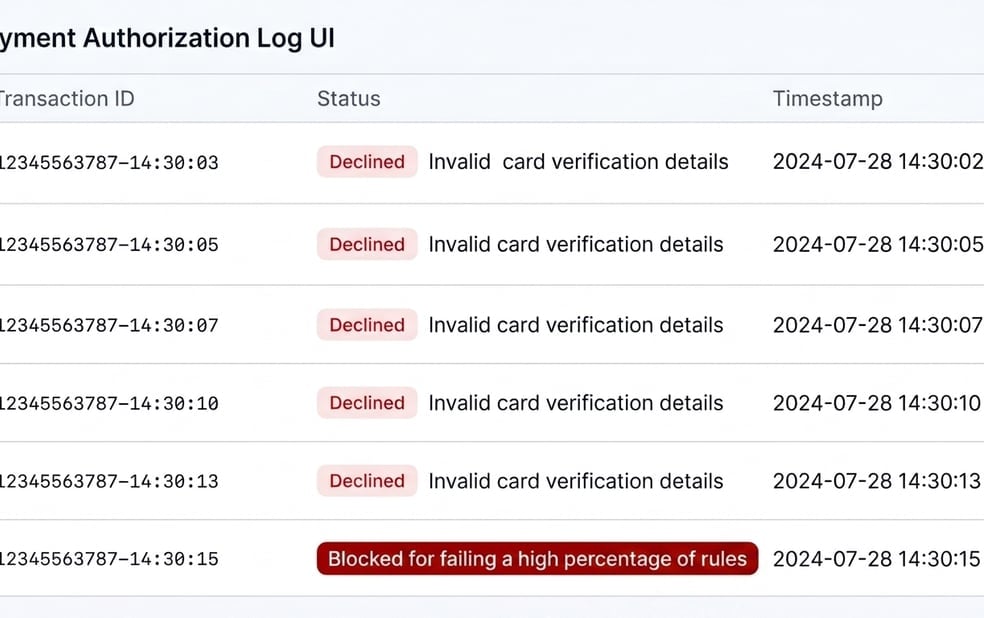Click the Timestamp column header
The height and width of the screenshot is (618, 984).
827,99
